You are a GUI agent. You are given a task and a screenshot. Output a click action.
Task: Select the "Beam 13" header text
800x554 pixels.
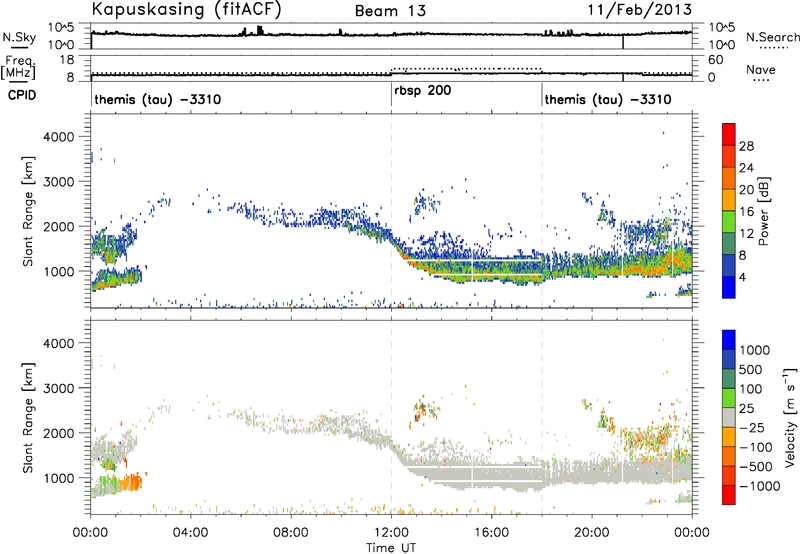pyautogui.click(x=390, y=11)
